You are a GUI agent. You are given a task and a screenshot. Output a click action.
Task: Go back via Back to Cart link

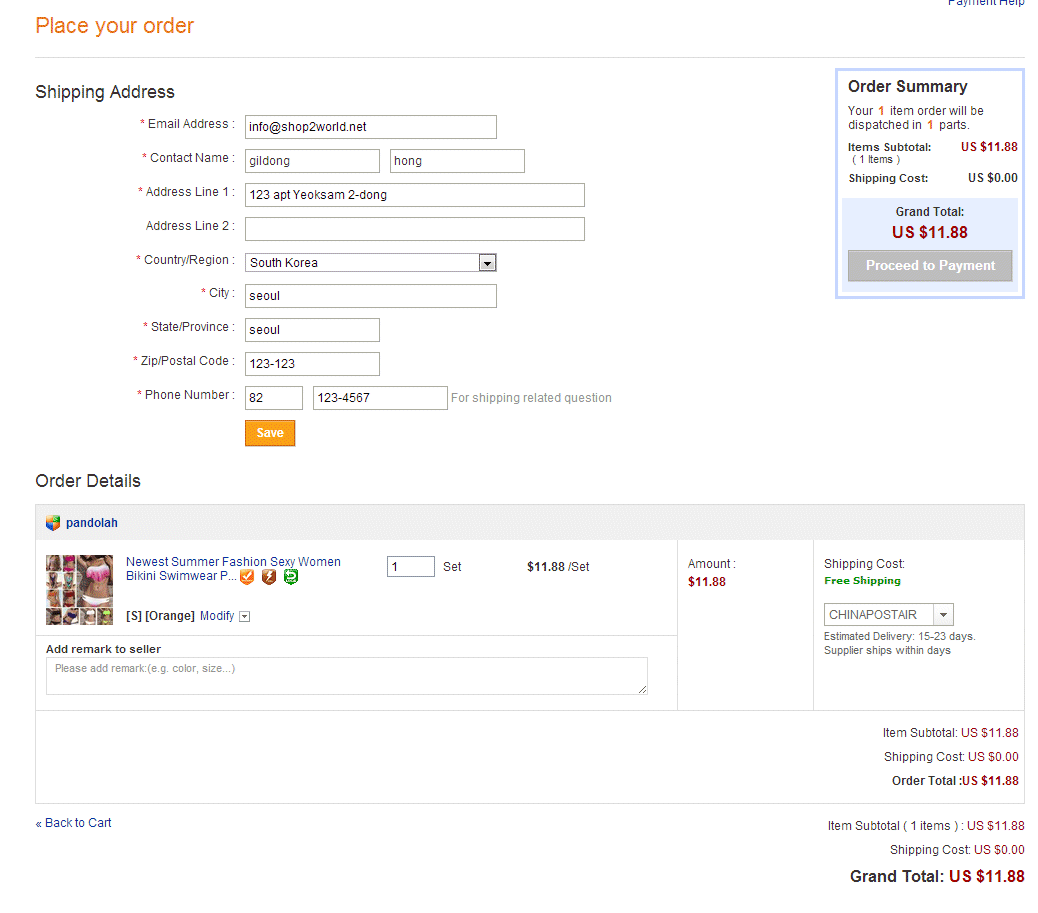[x=74, y=823]
